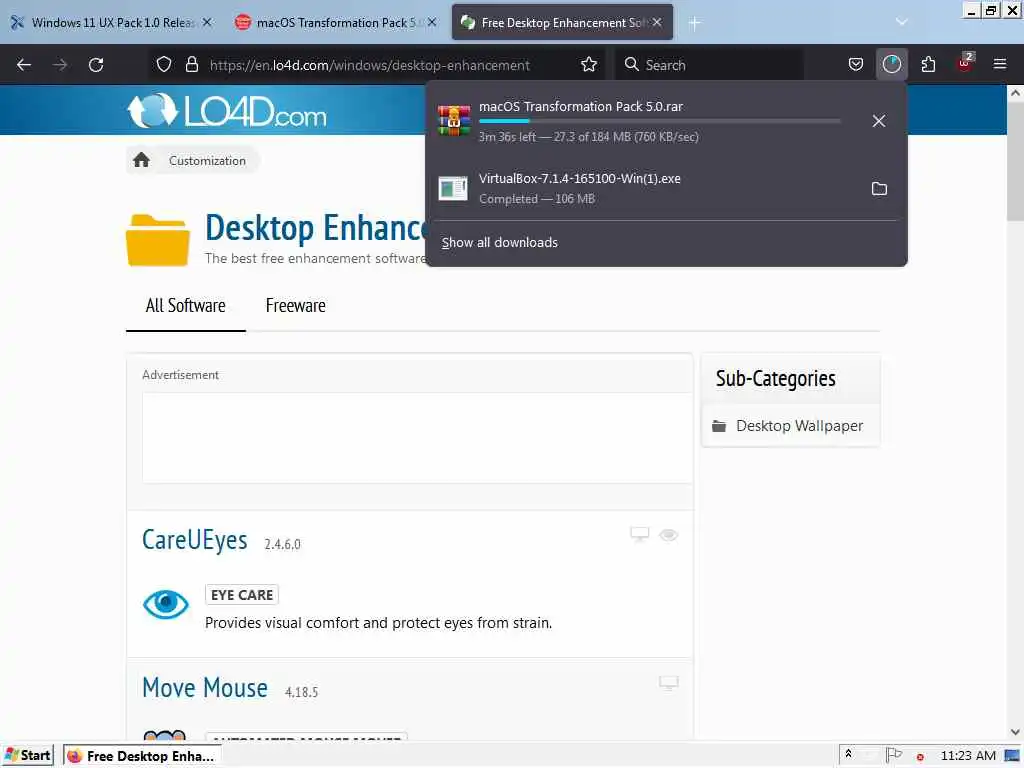Click the EYE CARE tag

242,595
